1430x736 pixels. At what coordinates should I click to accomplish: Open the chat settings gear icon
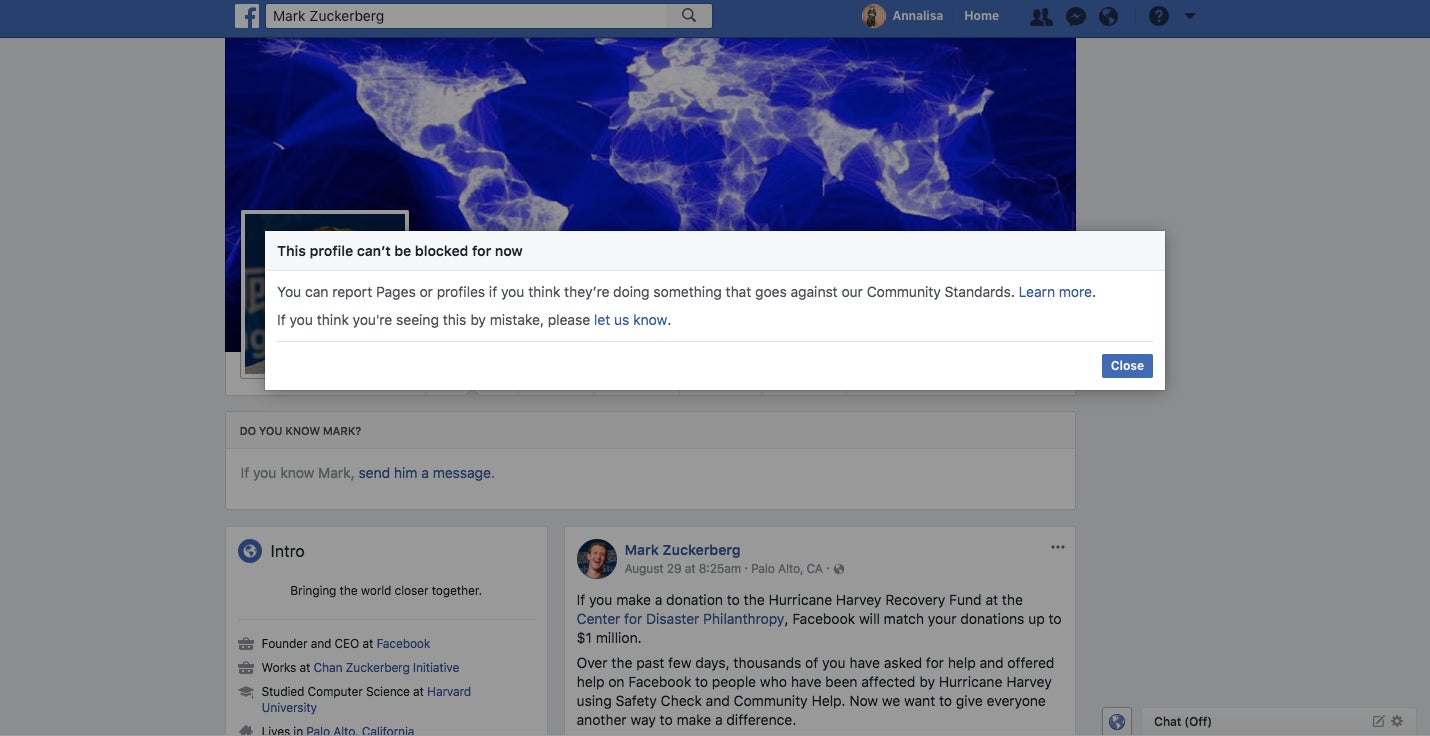tap(1397, 721)
